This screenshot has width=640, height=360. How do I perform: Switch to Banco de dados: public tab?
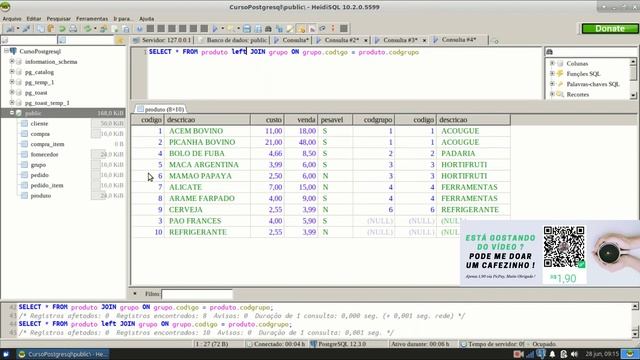point(233,40)
